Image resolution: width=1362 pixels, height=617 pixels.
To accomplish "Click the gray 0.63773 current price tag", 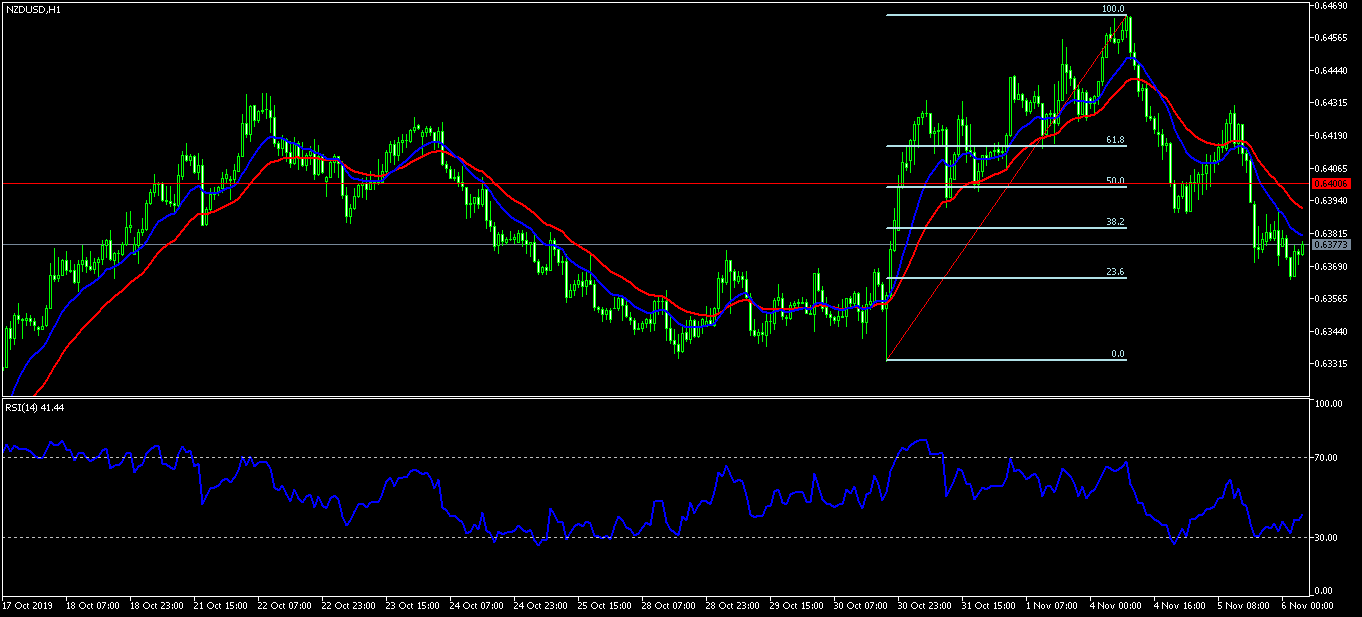I will point(1332,244).
